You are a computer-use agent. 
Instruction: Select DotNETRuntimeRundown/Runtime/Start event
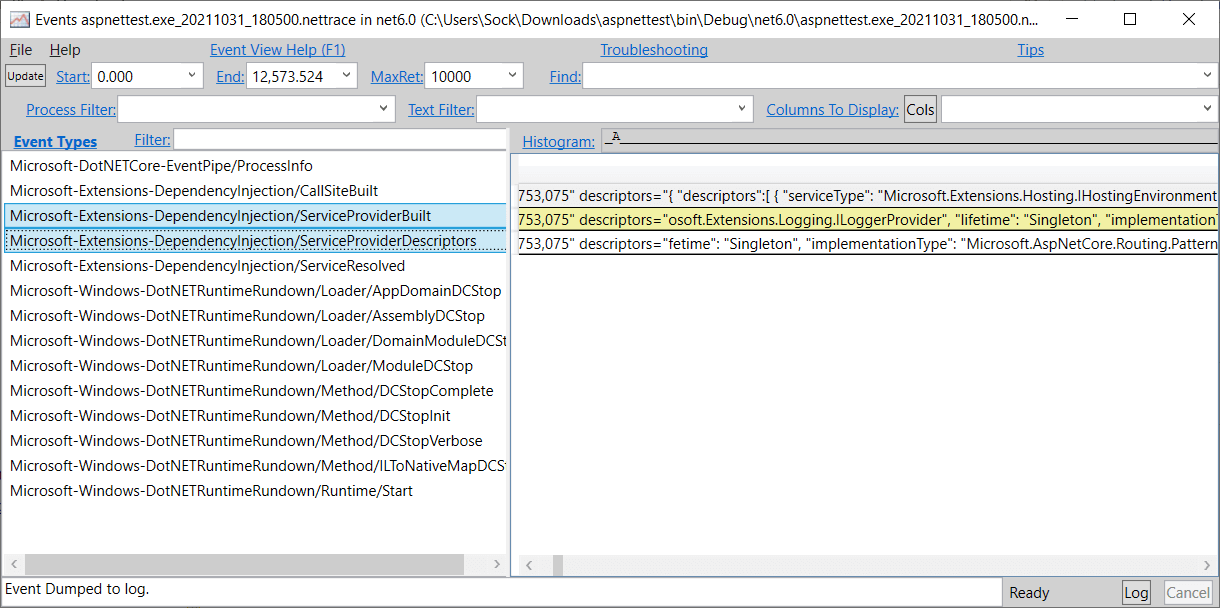pos(255,491)
